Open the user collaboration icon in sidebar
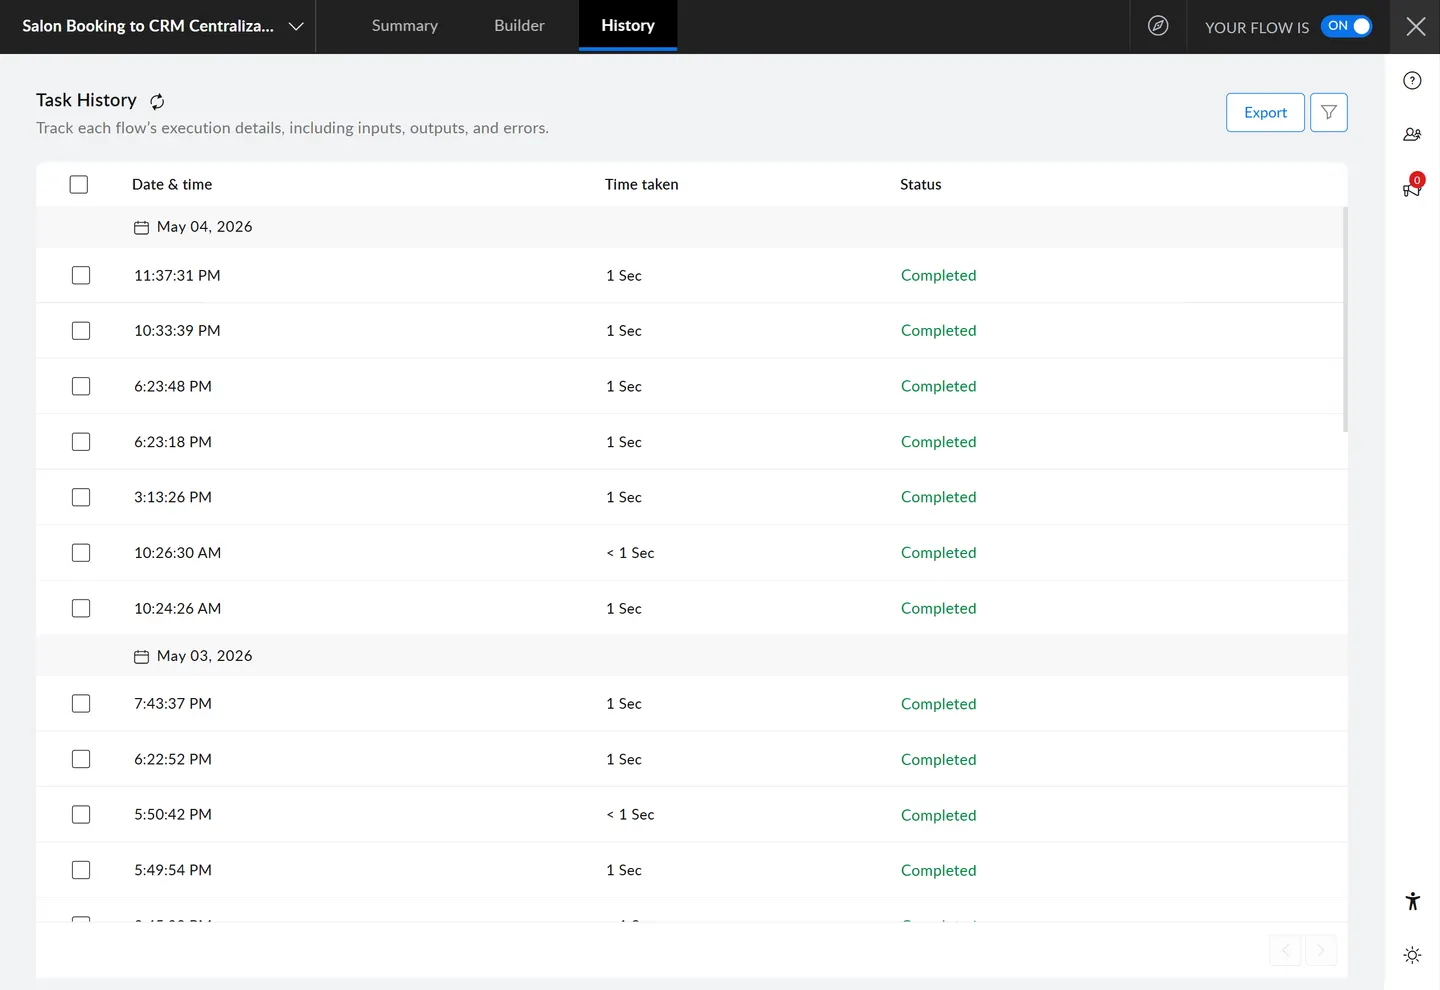Viewport: 1440px width, 990px height. 1412,134
